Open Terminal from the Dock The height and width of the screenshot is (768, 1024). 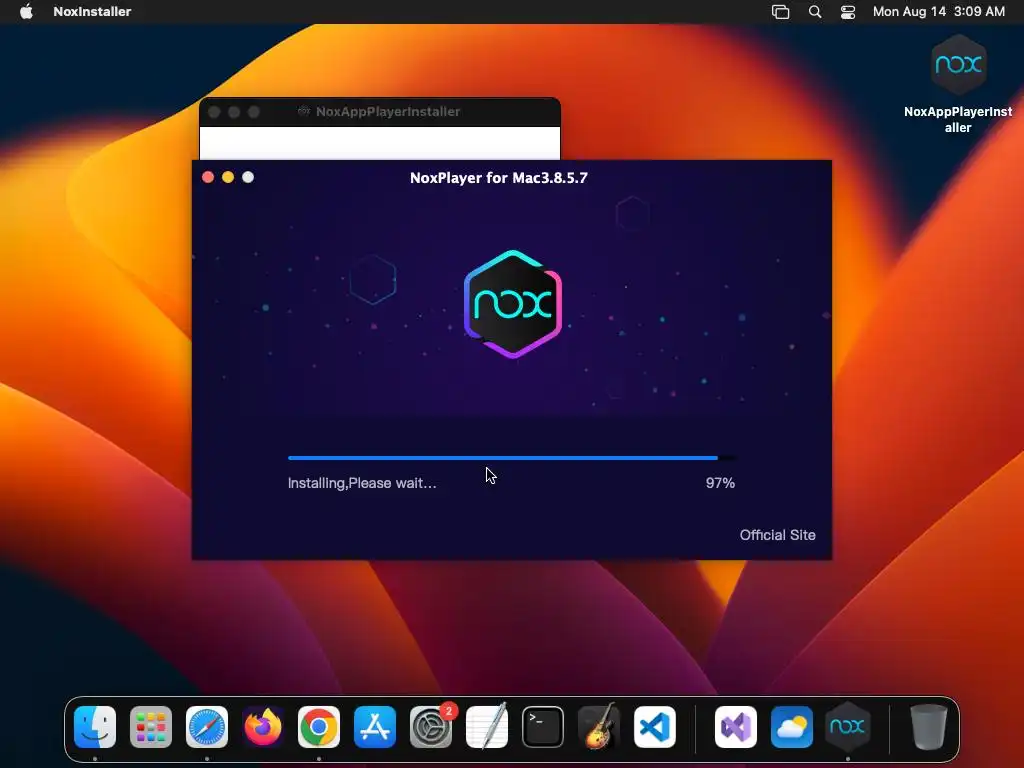[543, 727]
